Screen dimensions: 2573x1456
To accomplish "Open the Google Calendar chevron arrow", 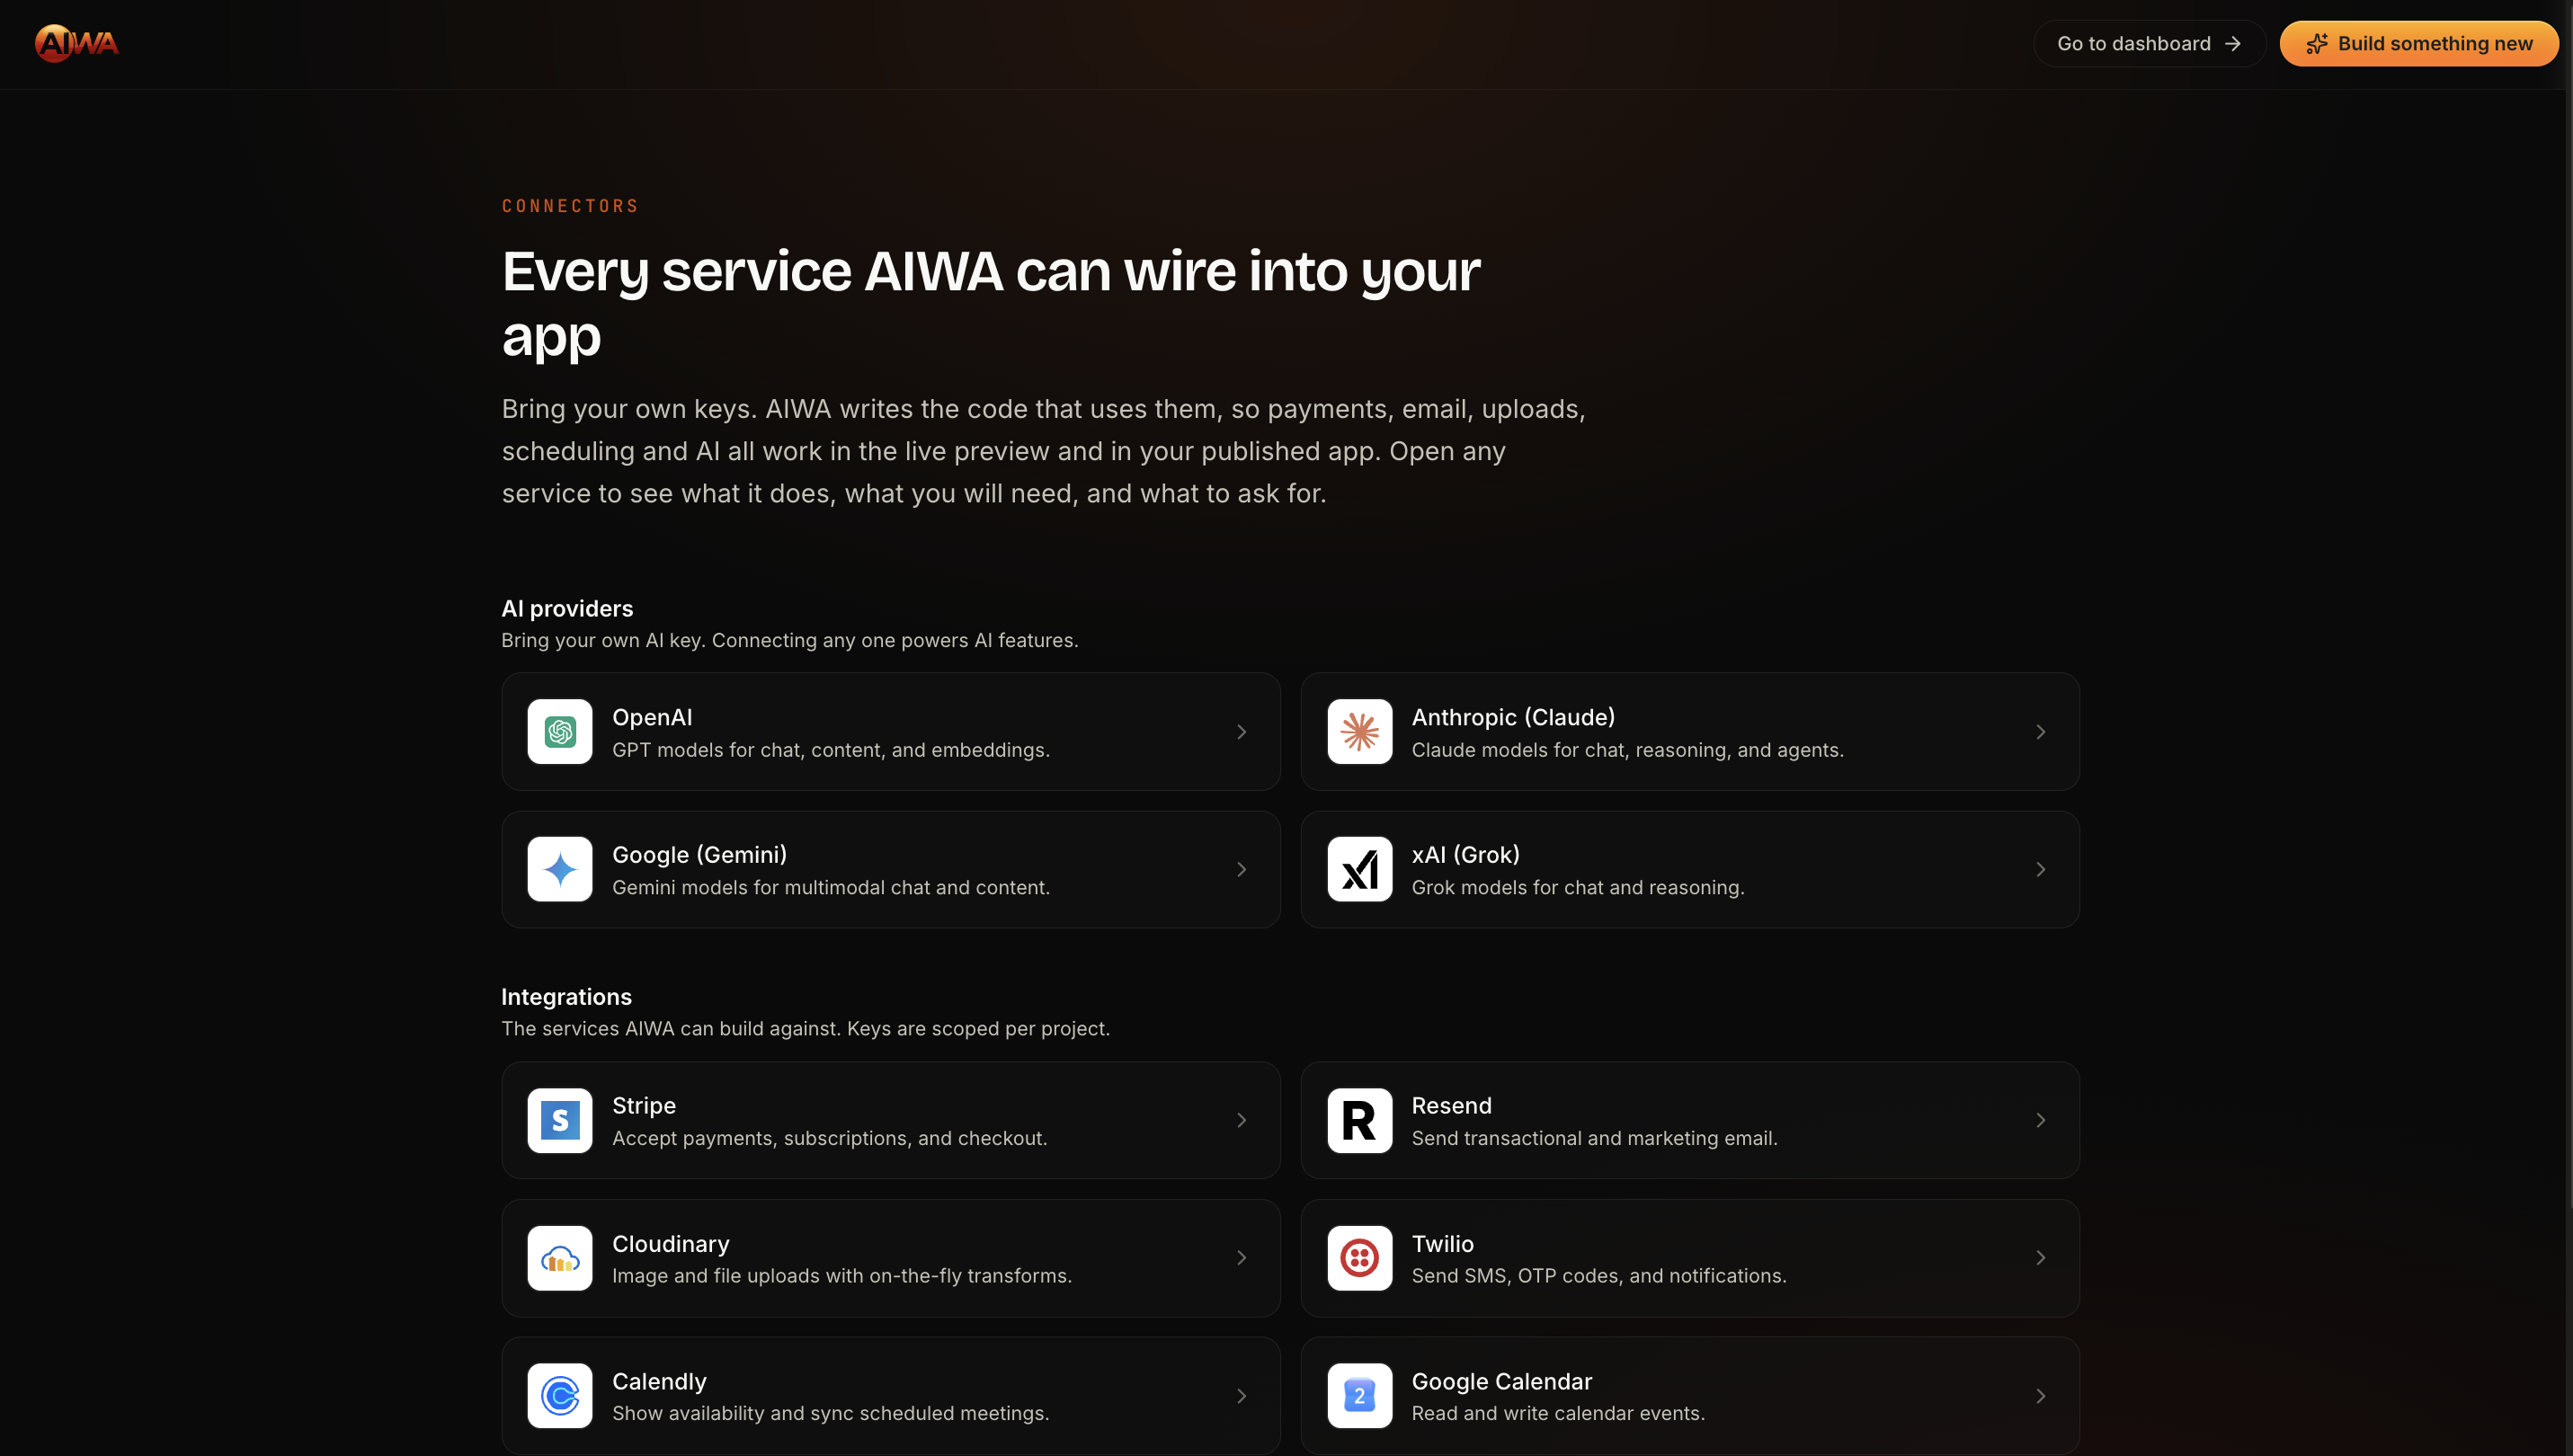I will point(2040,1395).
